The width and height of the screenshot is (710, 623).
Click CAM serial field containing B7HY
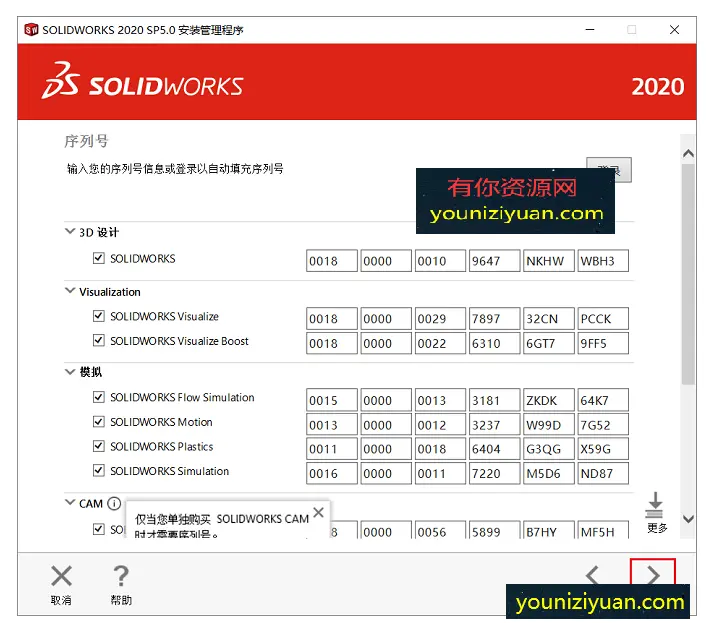[549, 530]
